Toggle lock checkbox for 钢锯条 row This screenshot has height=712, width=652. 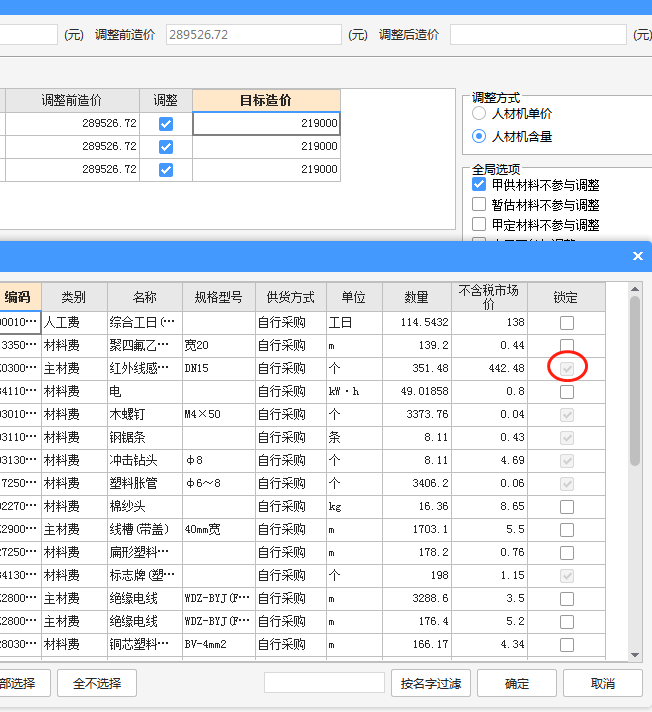(x=567, y=438)
